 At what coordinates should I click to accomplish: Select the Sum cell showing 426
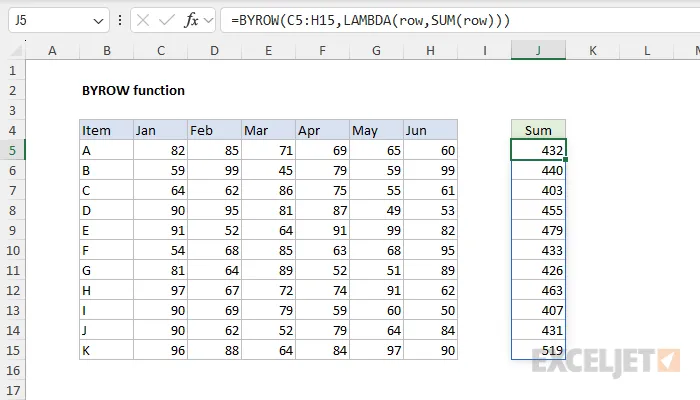click(x=538, y=271)
